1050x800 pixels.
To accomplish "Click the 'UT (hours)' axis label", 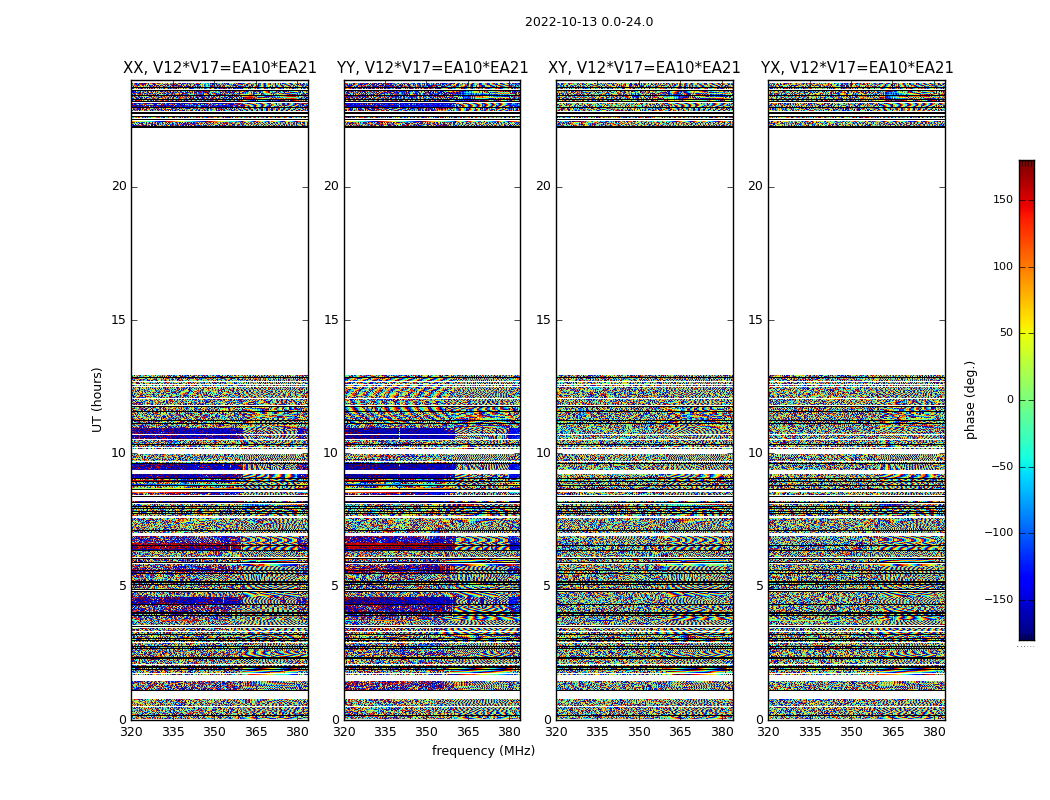I will coord(97,400).
